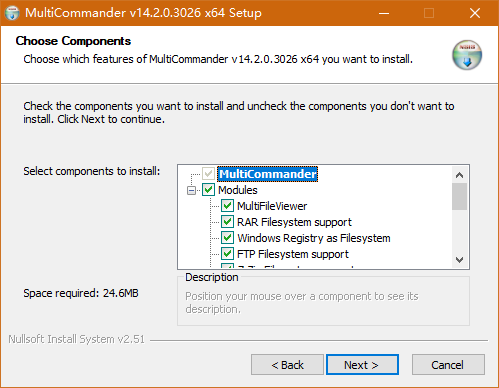The height and width of the screenshot is (388, 499).
Task: Click the Next button
Action: click(362, 365)
